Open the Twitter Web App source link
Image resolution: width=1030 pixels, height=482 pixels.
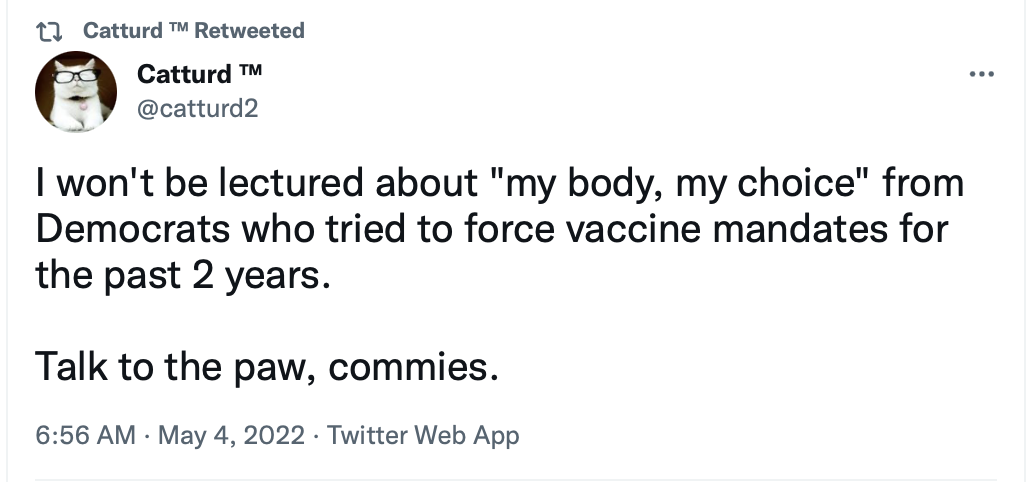[x=423, y=435]
